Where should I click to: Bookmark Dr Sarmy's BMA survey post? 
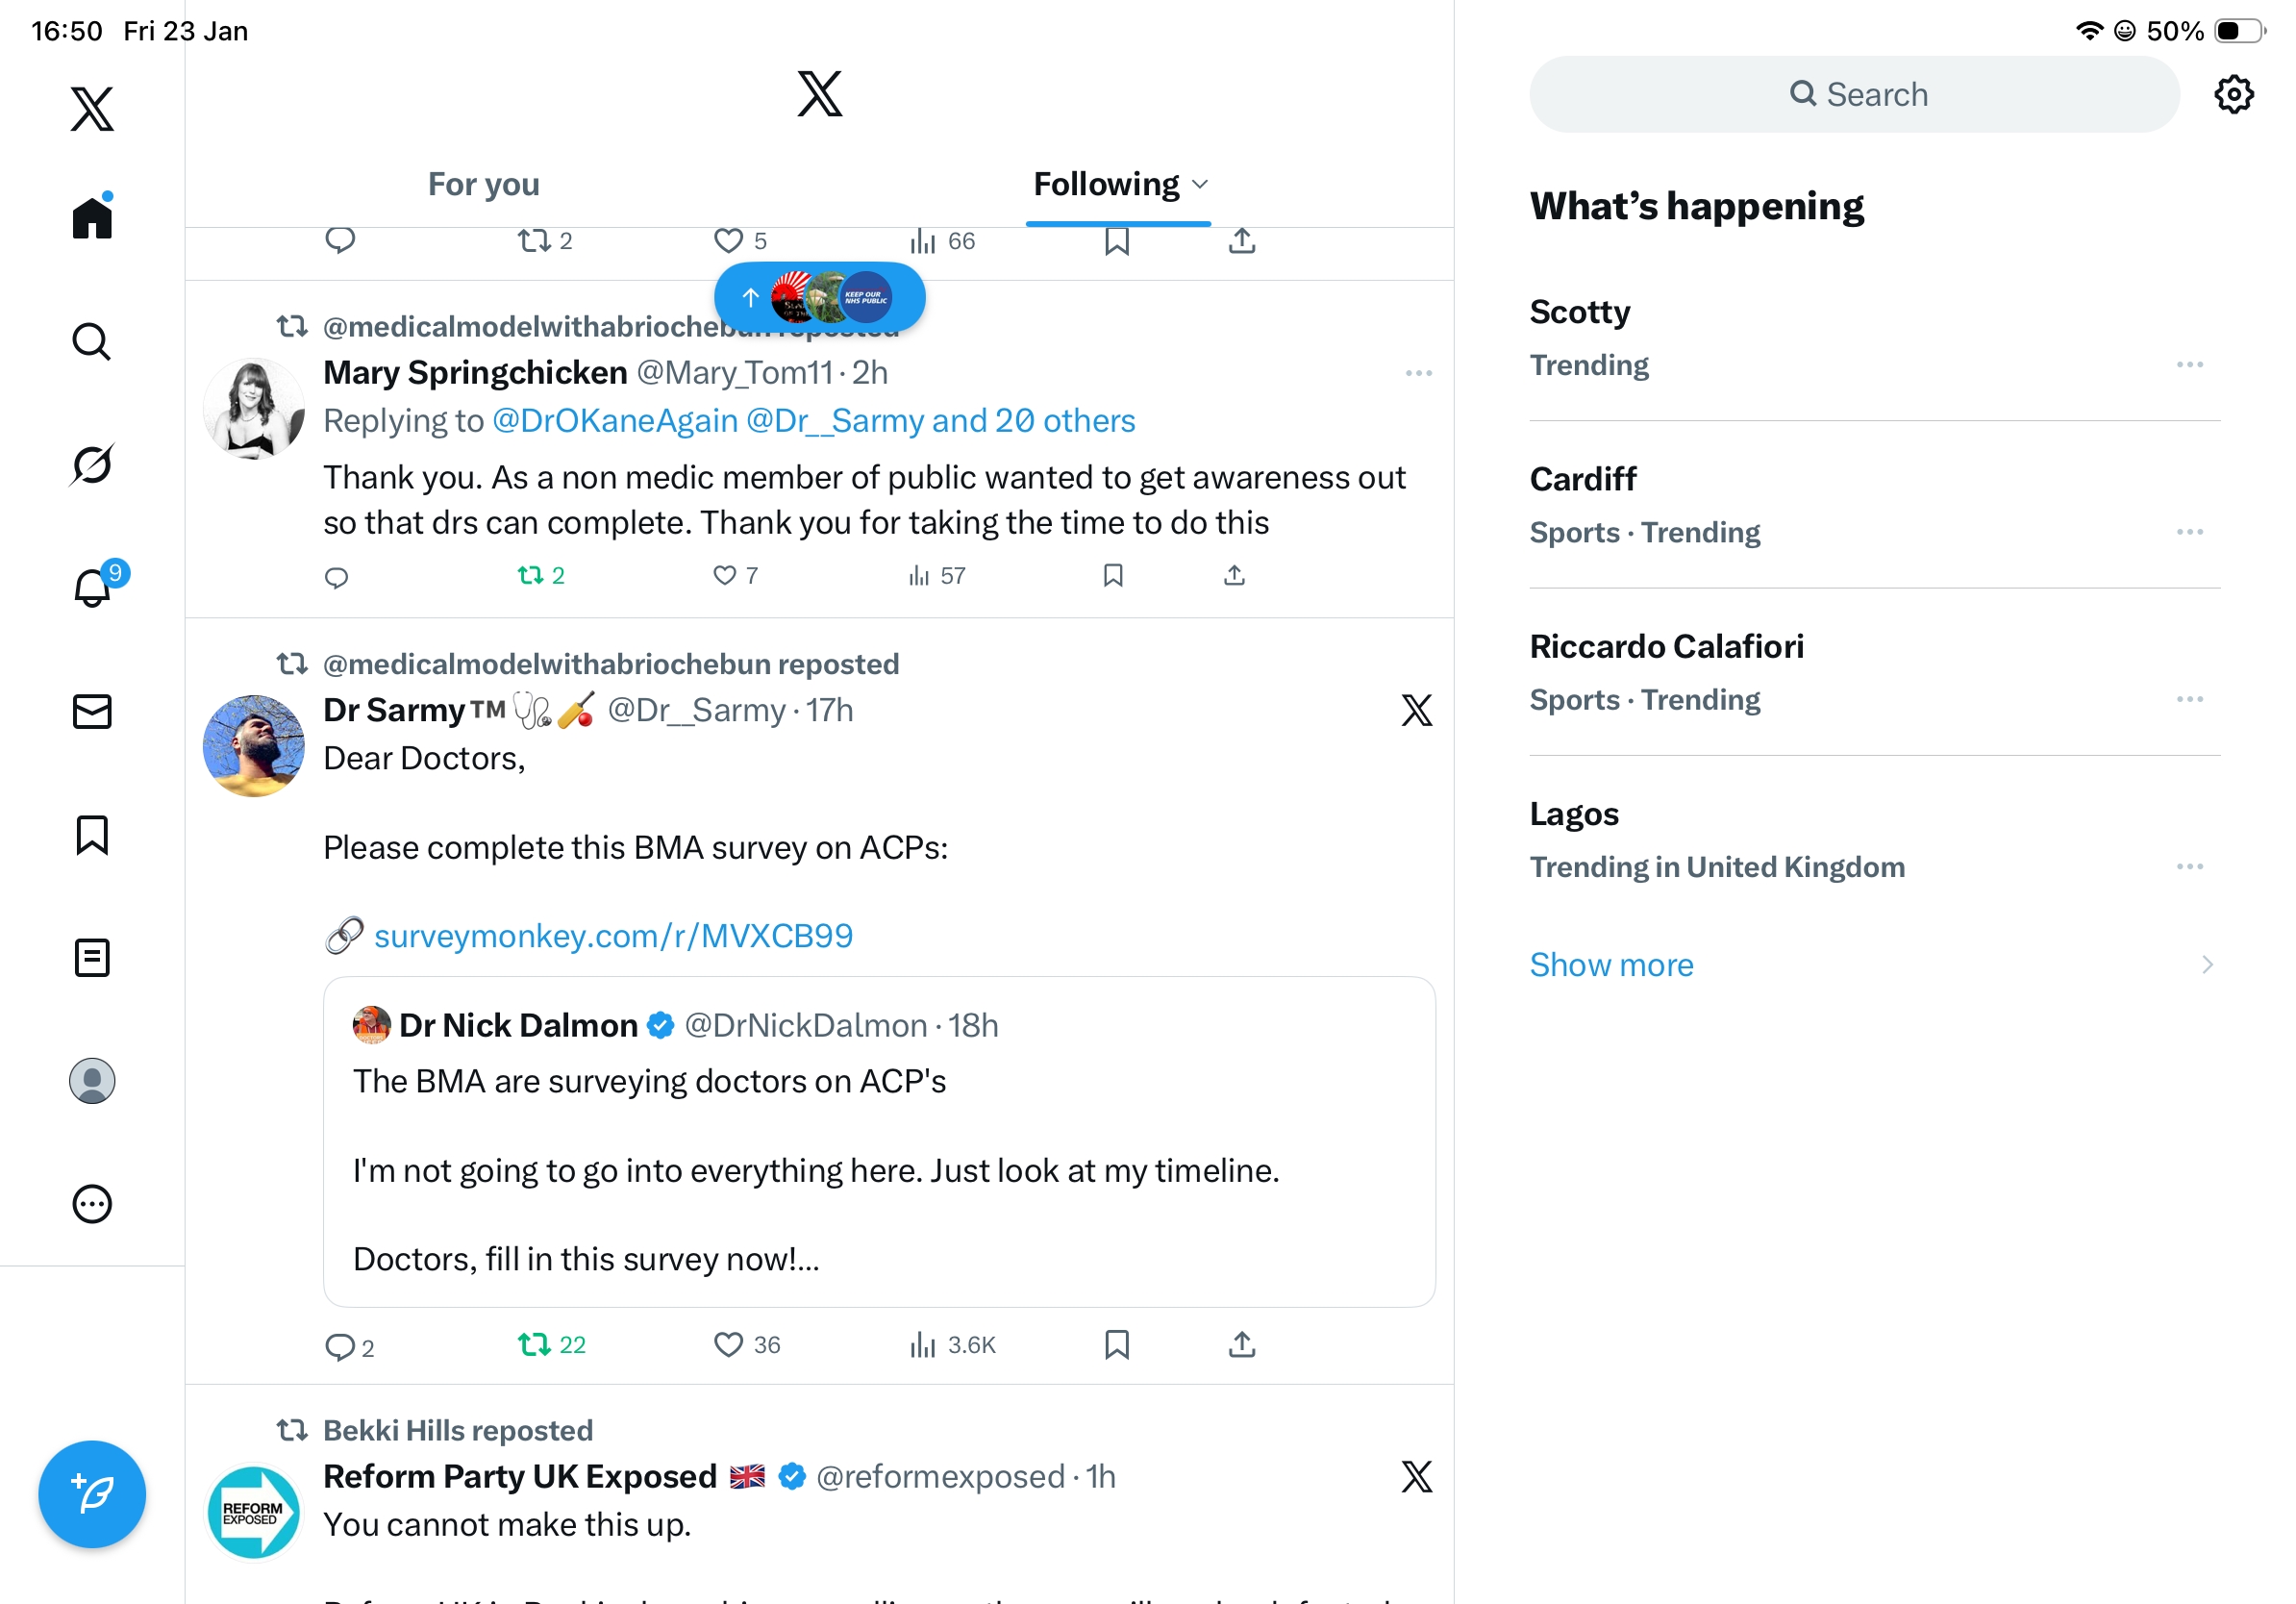1116,1344
